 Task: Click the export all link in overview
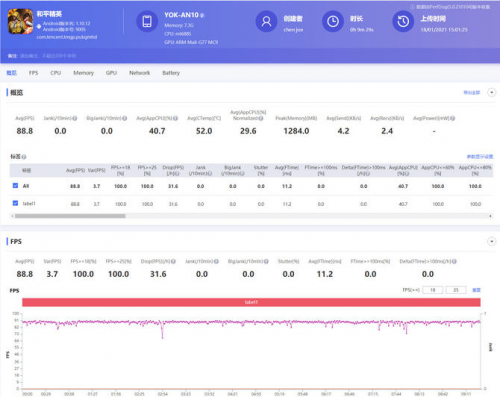point(472,92)
